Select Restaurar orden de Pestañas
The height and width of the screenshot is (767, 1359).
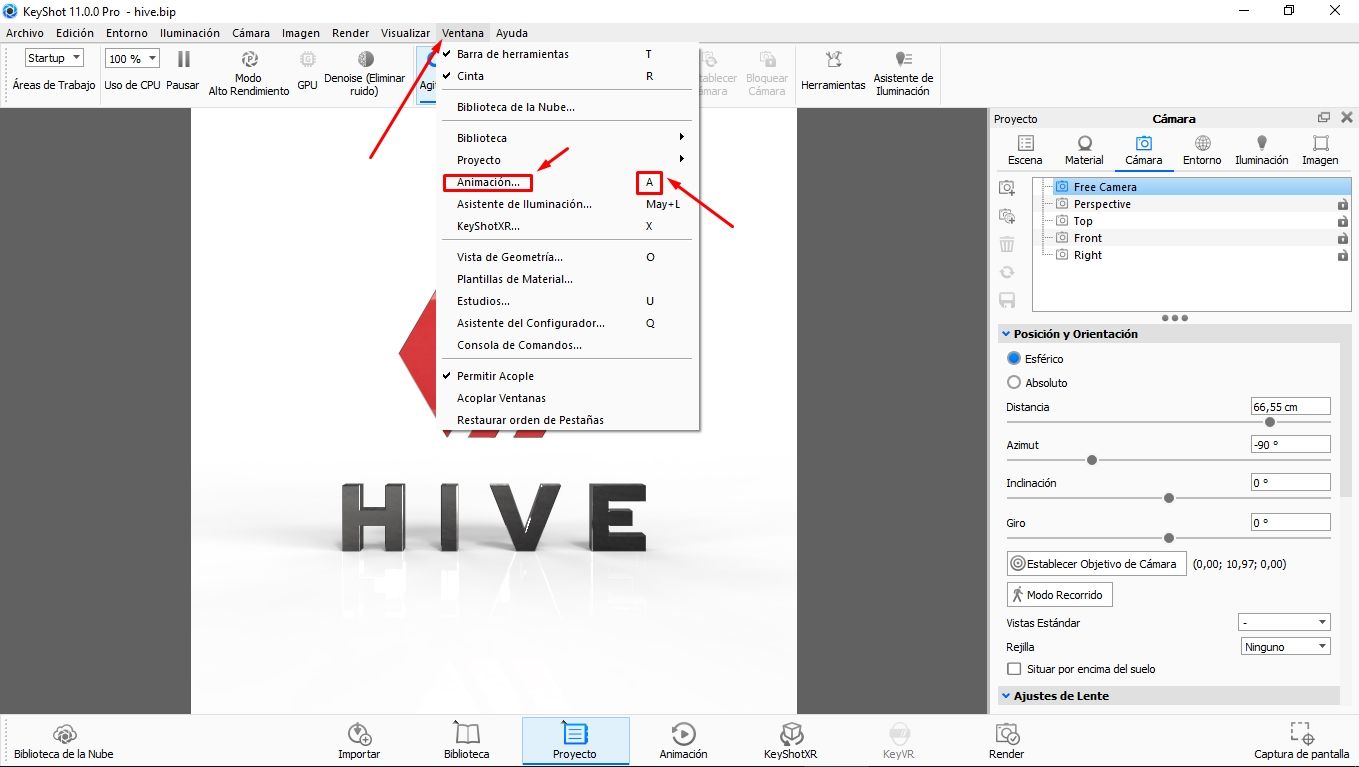click(569, 420)
